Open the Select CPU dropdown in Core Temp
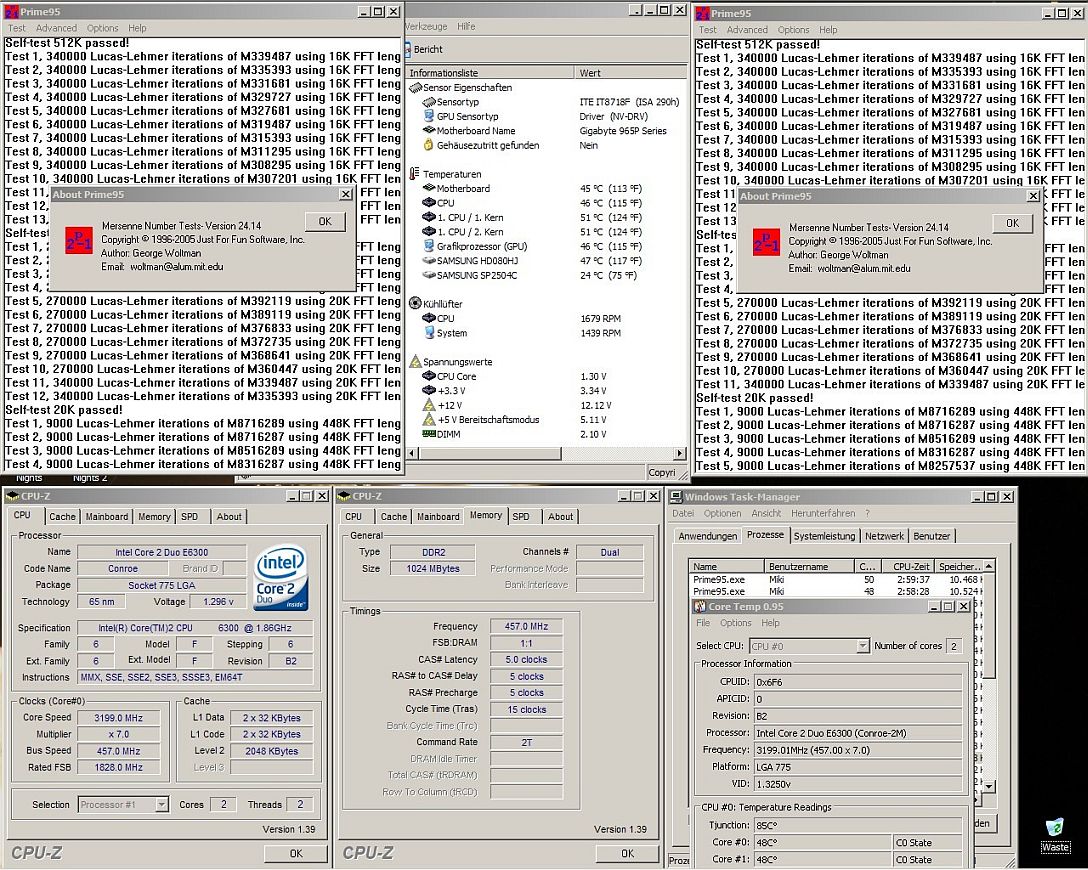The width and height of the screenshot is (1088, 870). [x=862, y=646]
